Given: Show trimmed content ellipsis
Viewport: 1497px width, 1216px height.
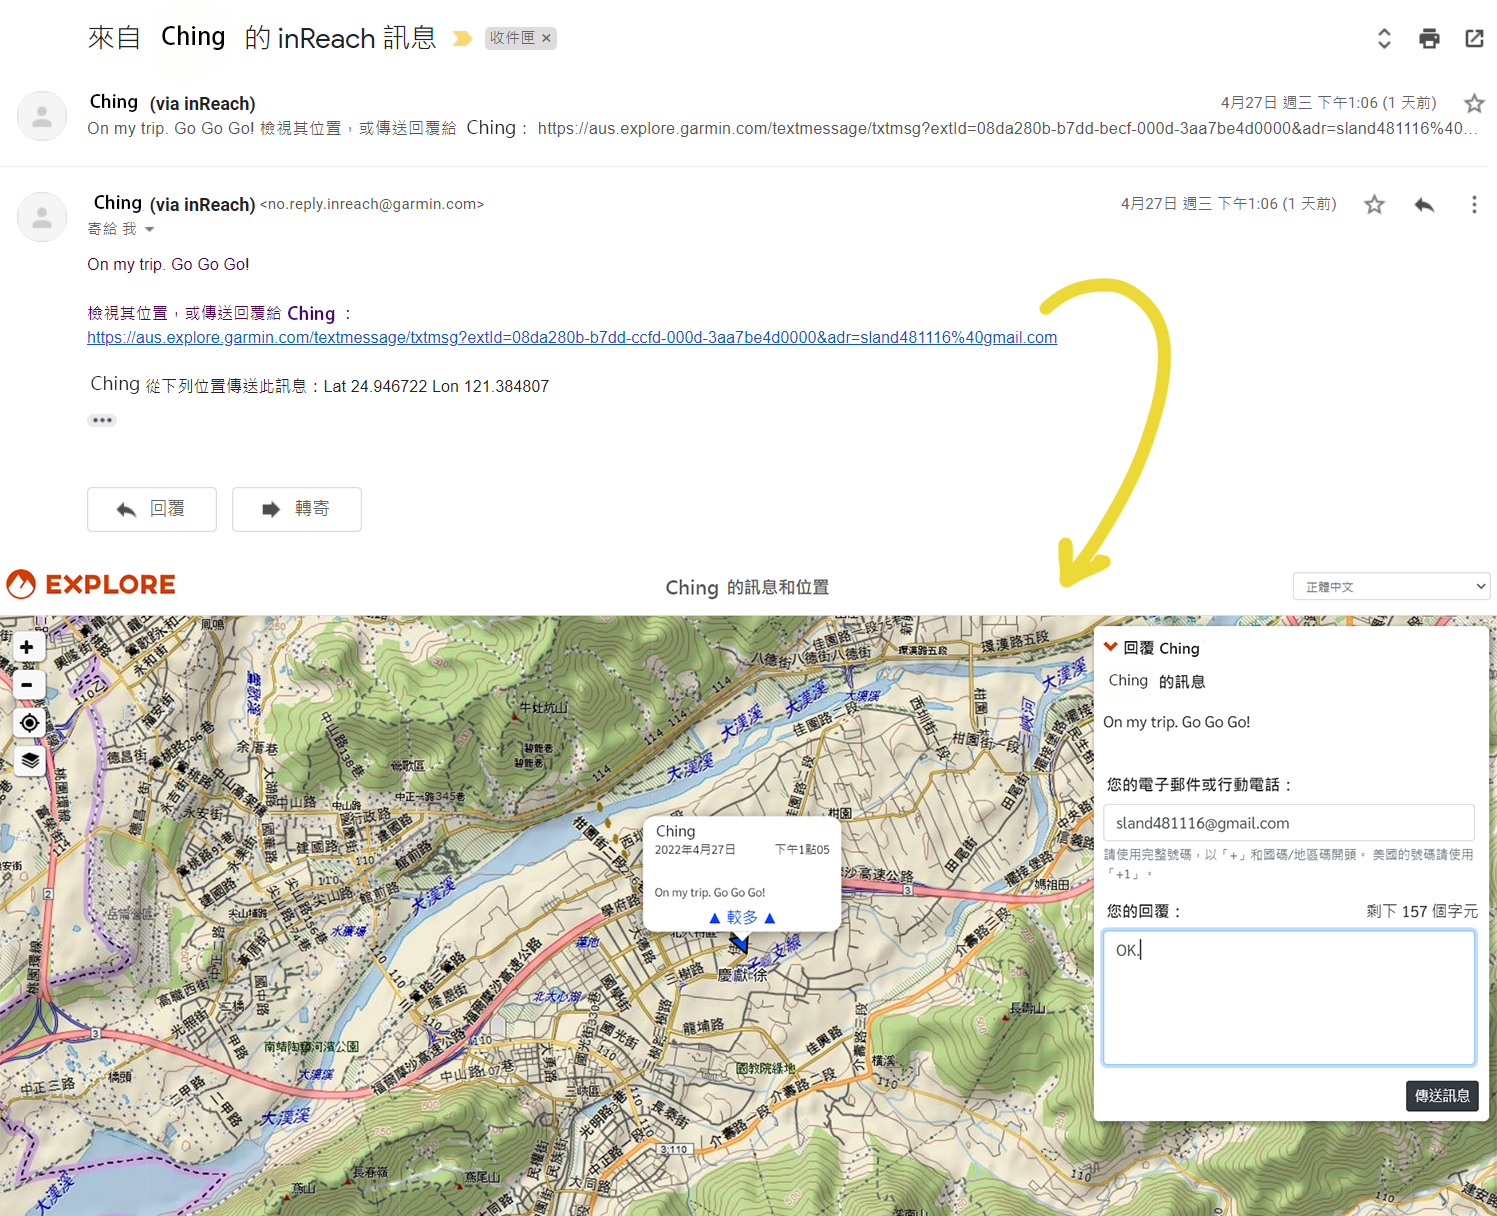Looking at the screenshot, I should click(102, 420).
